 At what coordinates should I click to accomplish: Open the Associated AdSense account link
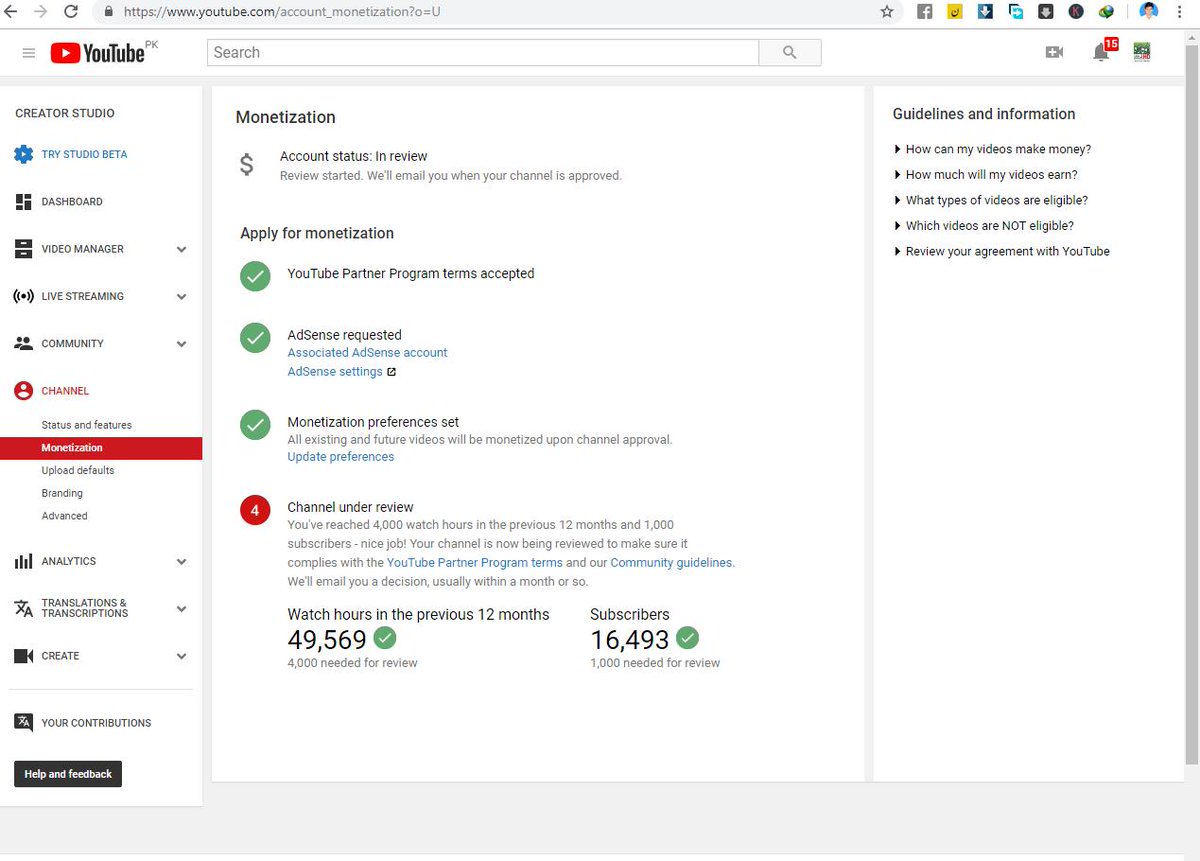[367, 353]
